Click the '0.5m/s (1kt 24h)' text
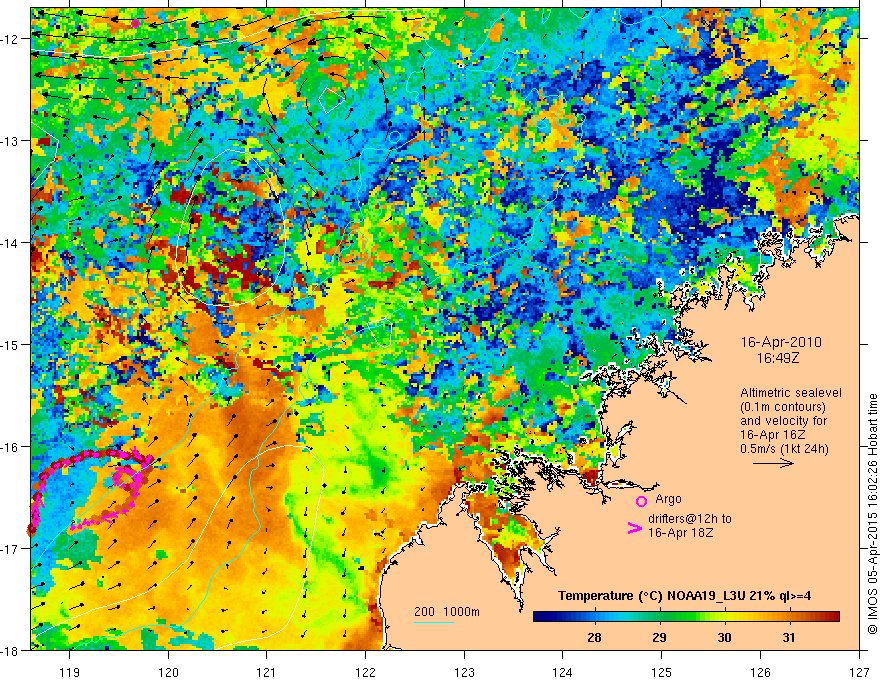 click(x=784, y=449)
